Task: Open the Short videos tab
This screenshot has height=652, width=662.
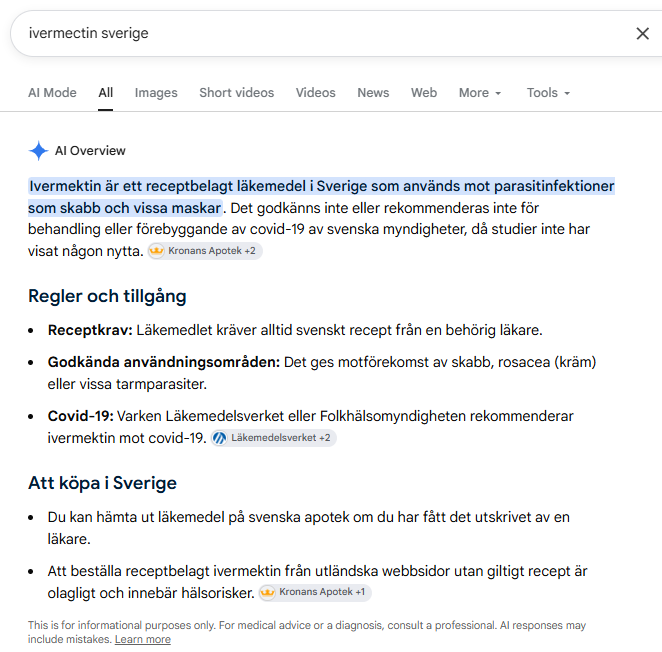Action: 236,93
